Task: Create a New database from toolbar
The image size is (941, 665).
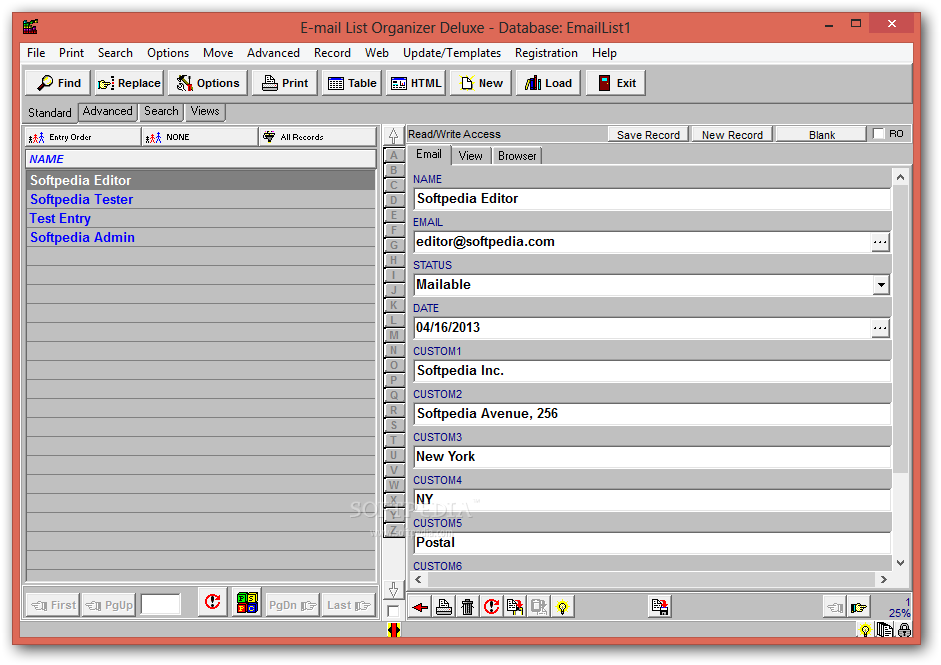Action: point(481,83)
